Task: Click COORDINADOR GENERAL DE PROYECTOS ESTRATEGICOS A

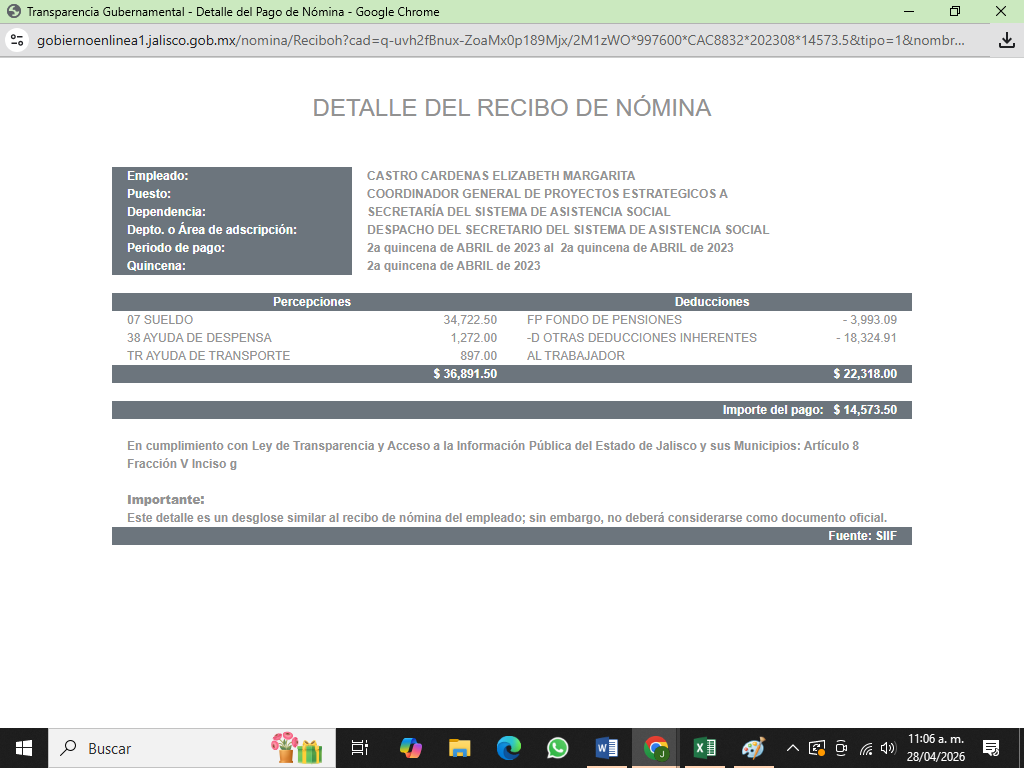Action: pos(547,194)
